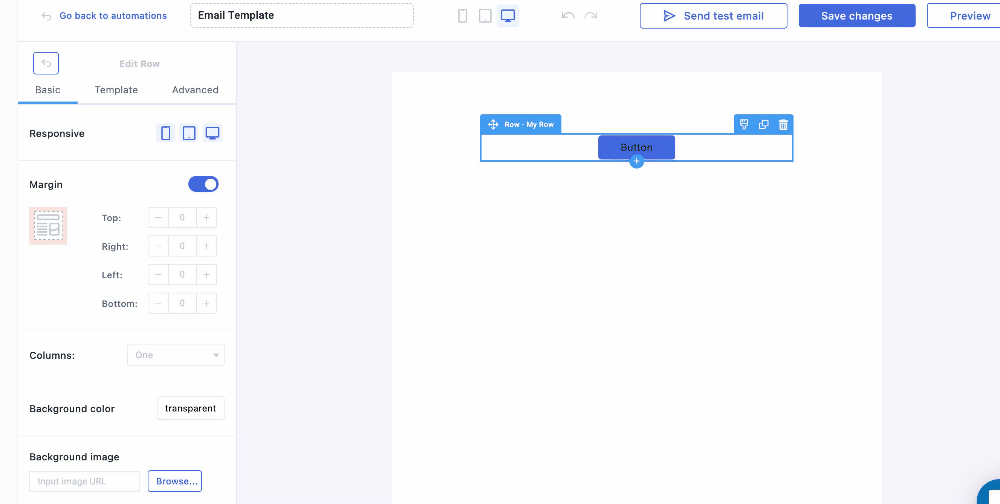Decrease the Left margin value
The image size is (1000, 504).
click(x=158, y=275)
